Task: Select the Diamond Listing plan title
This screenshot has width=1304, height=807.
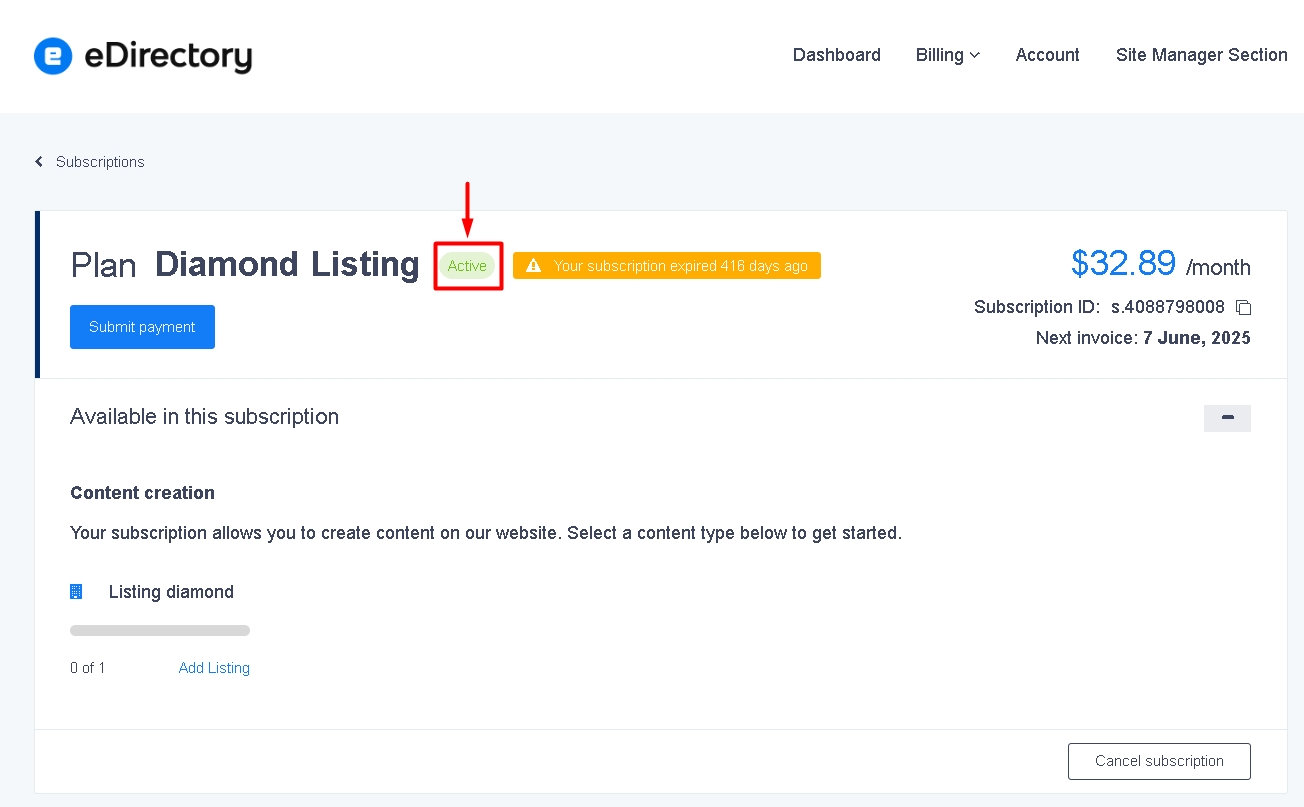Action: coord(287,265)
